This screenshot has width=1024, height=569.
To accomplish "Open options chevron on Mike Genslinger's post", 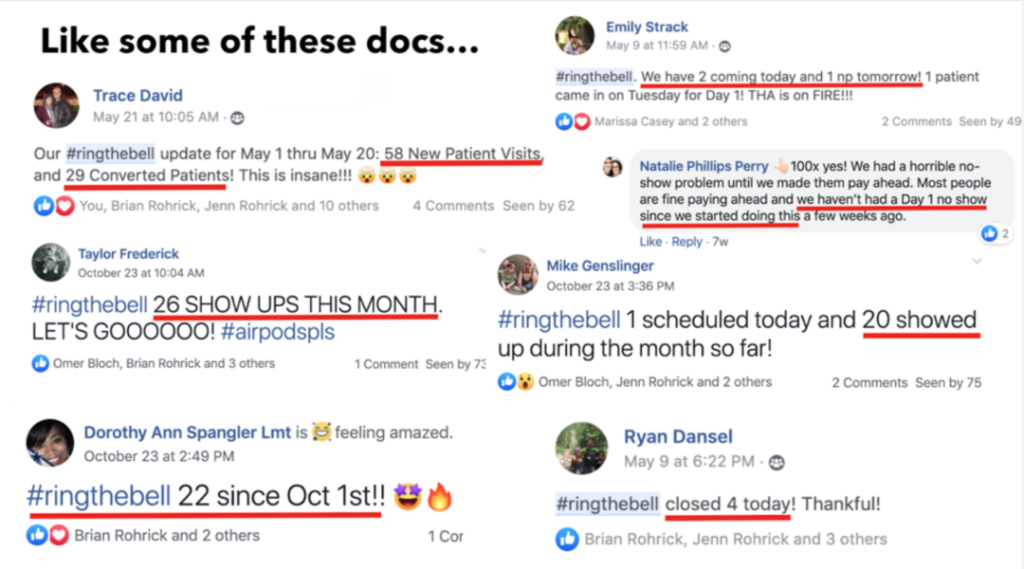I will (977, 261).
